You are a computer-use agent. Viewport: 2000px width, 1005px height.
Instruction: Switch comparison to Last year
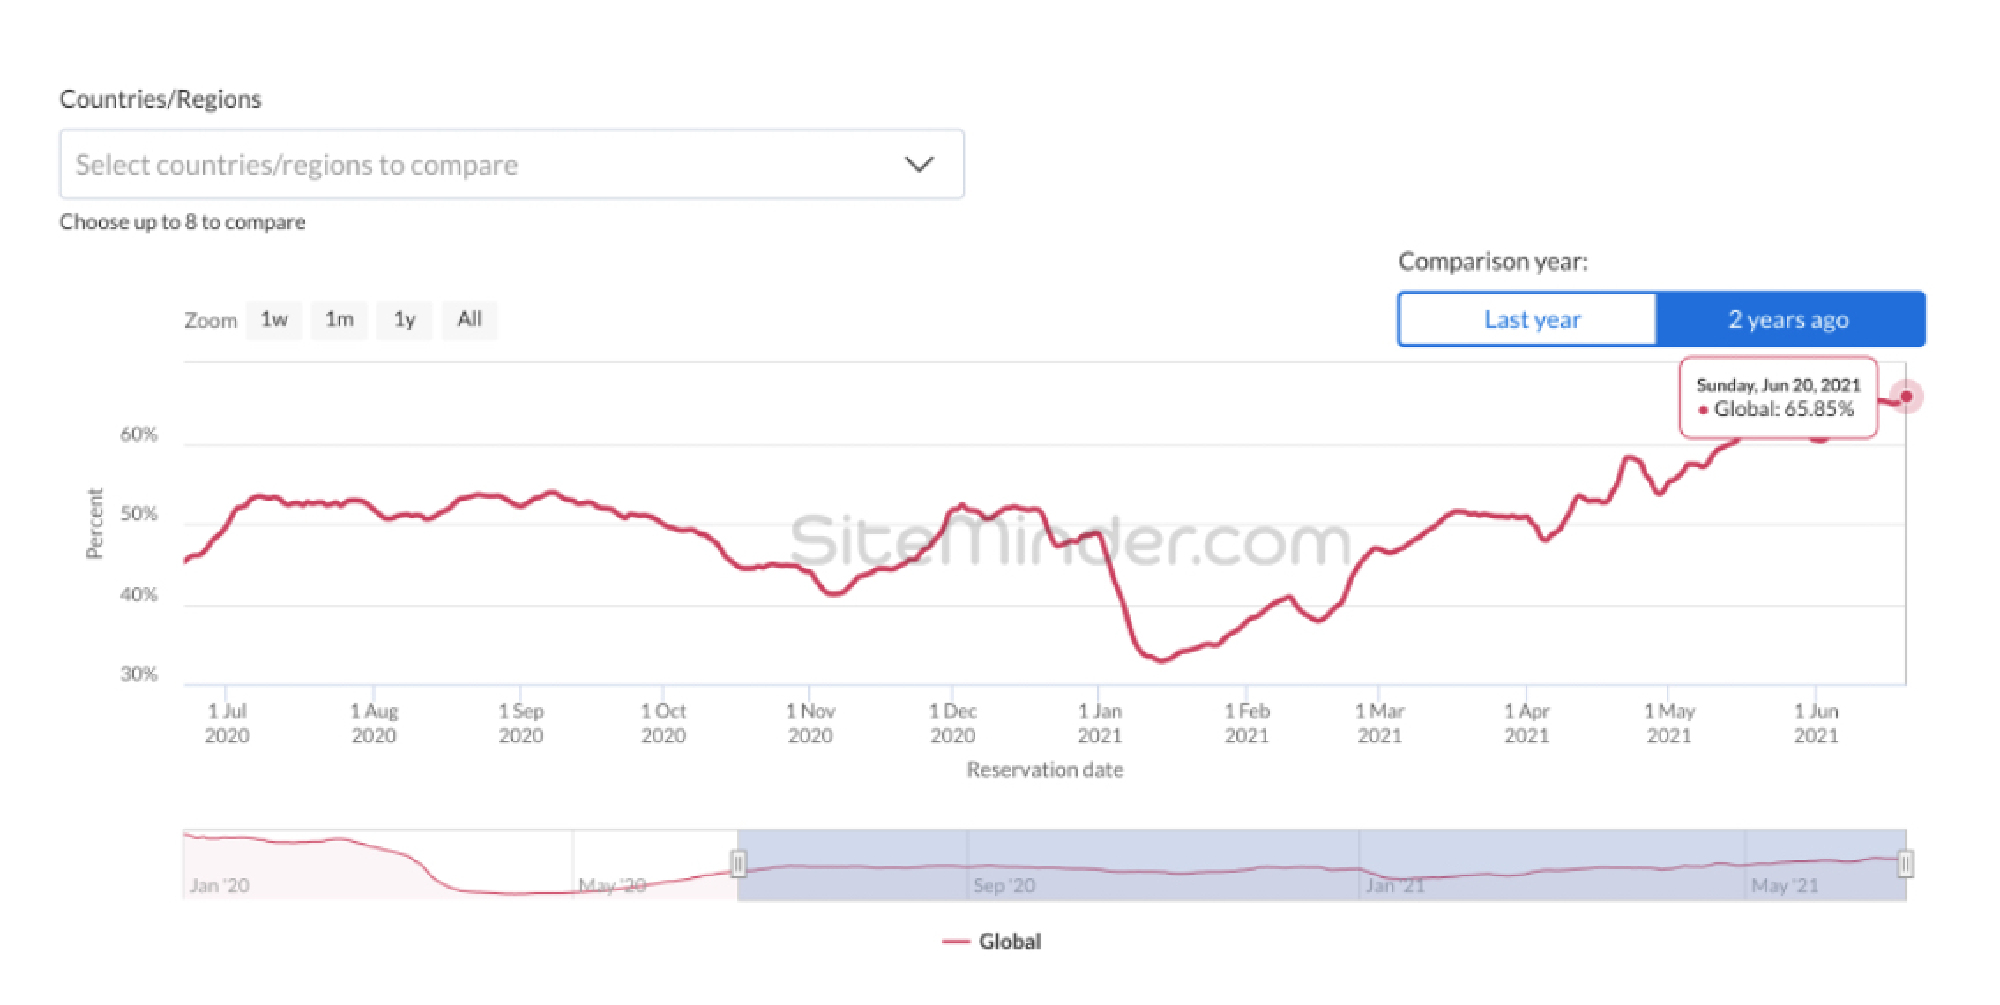click(1531, 318)
